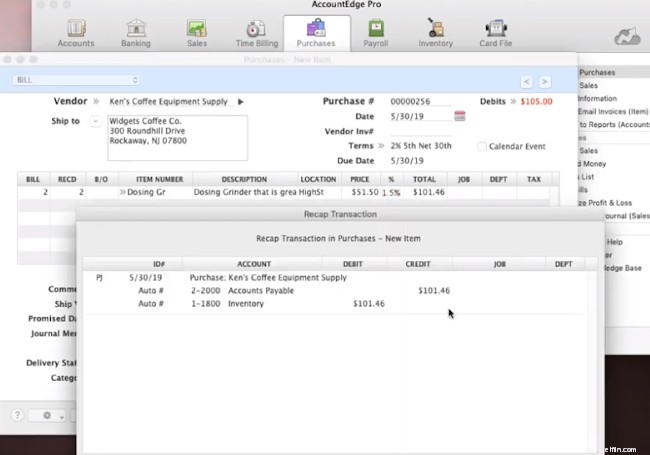Click the Purchase # input field
This screenshot has width=650, height=455.
(x=418, y=102)
